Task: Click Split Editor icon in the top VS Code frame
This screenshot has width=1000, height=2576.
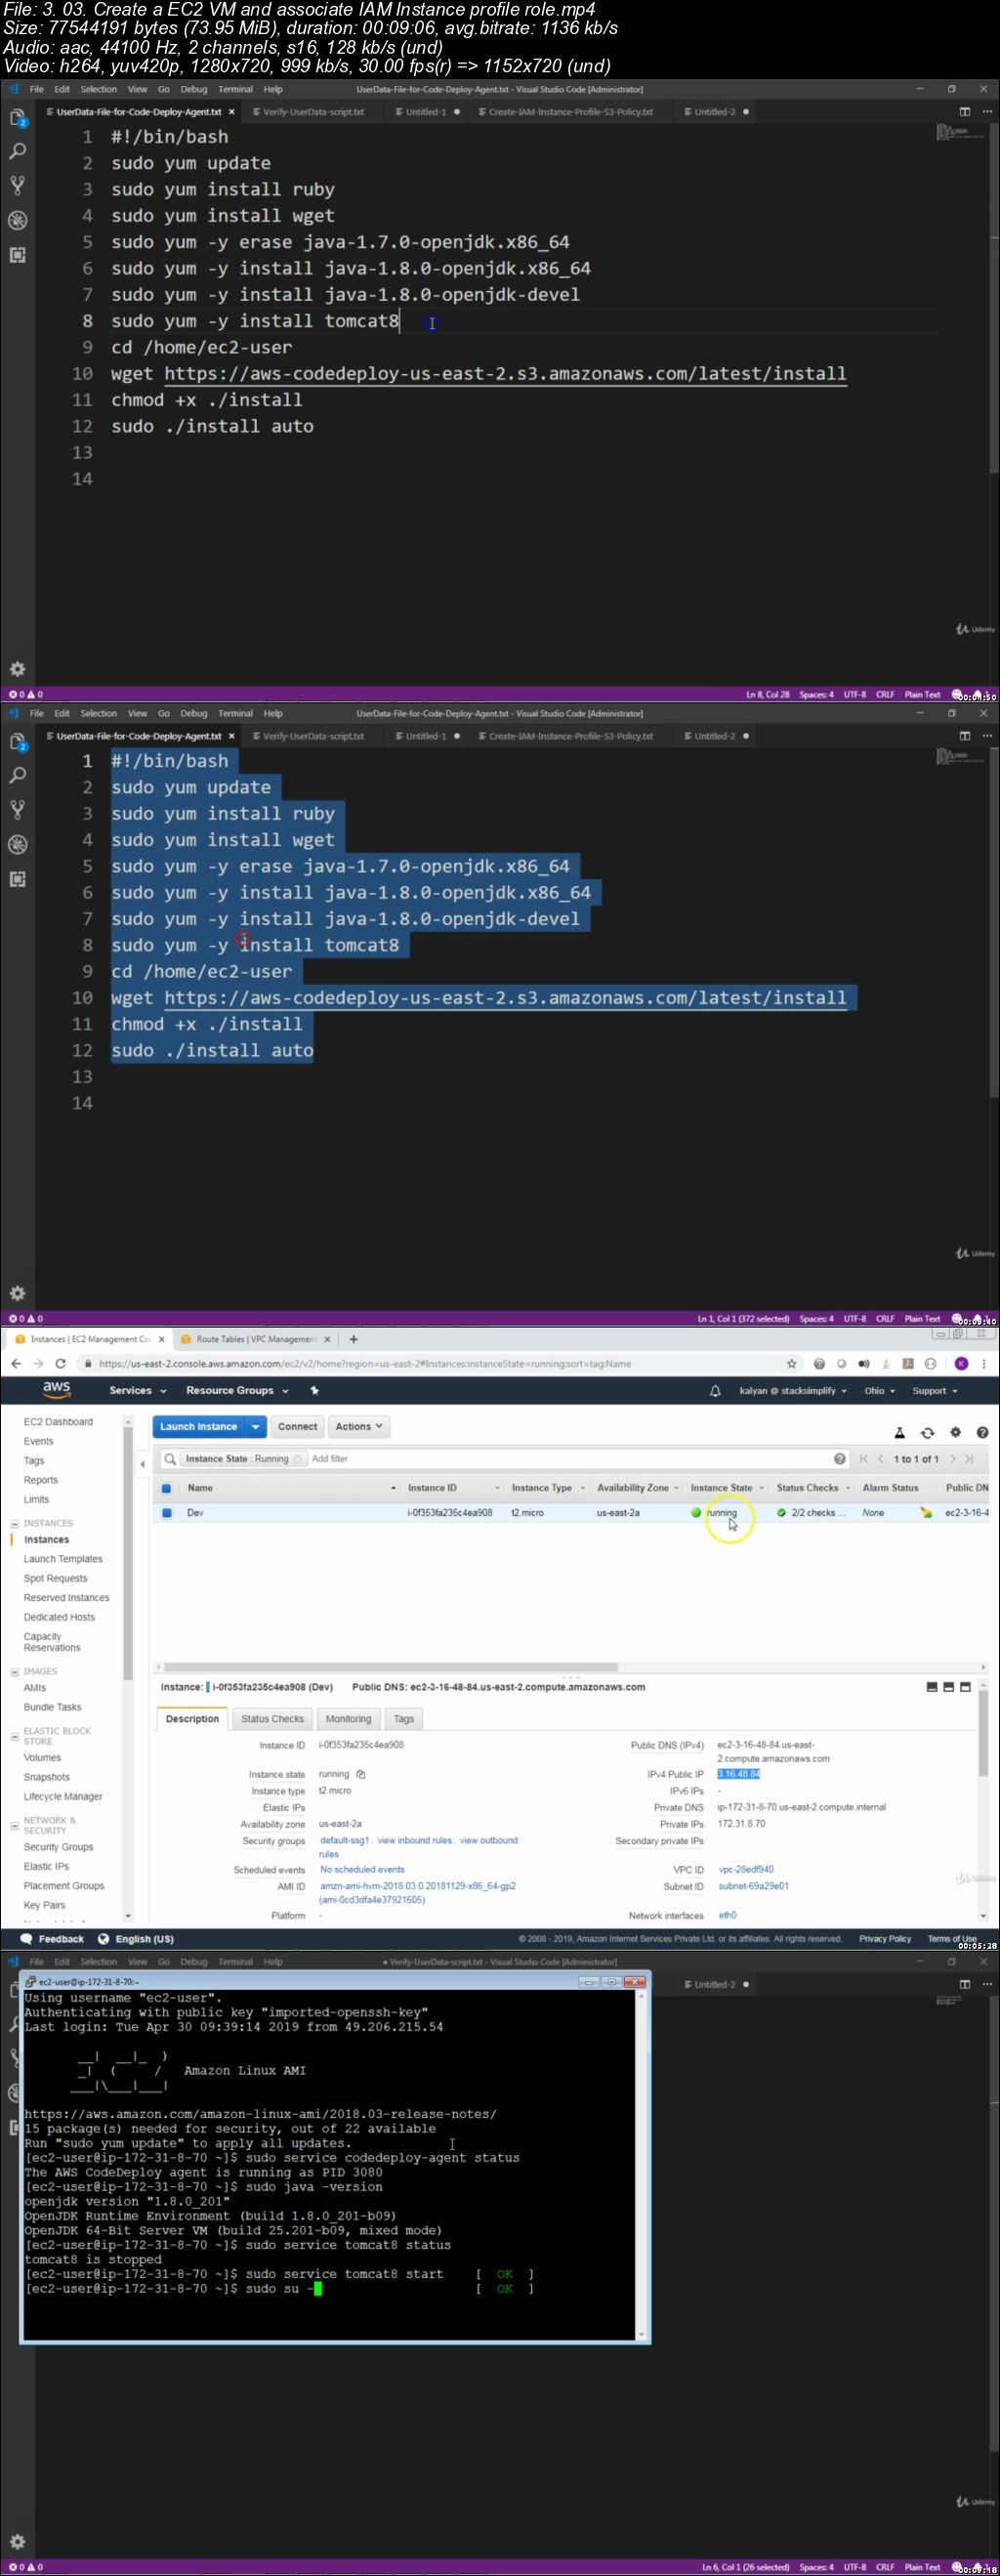Action: [964, 112]
